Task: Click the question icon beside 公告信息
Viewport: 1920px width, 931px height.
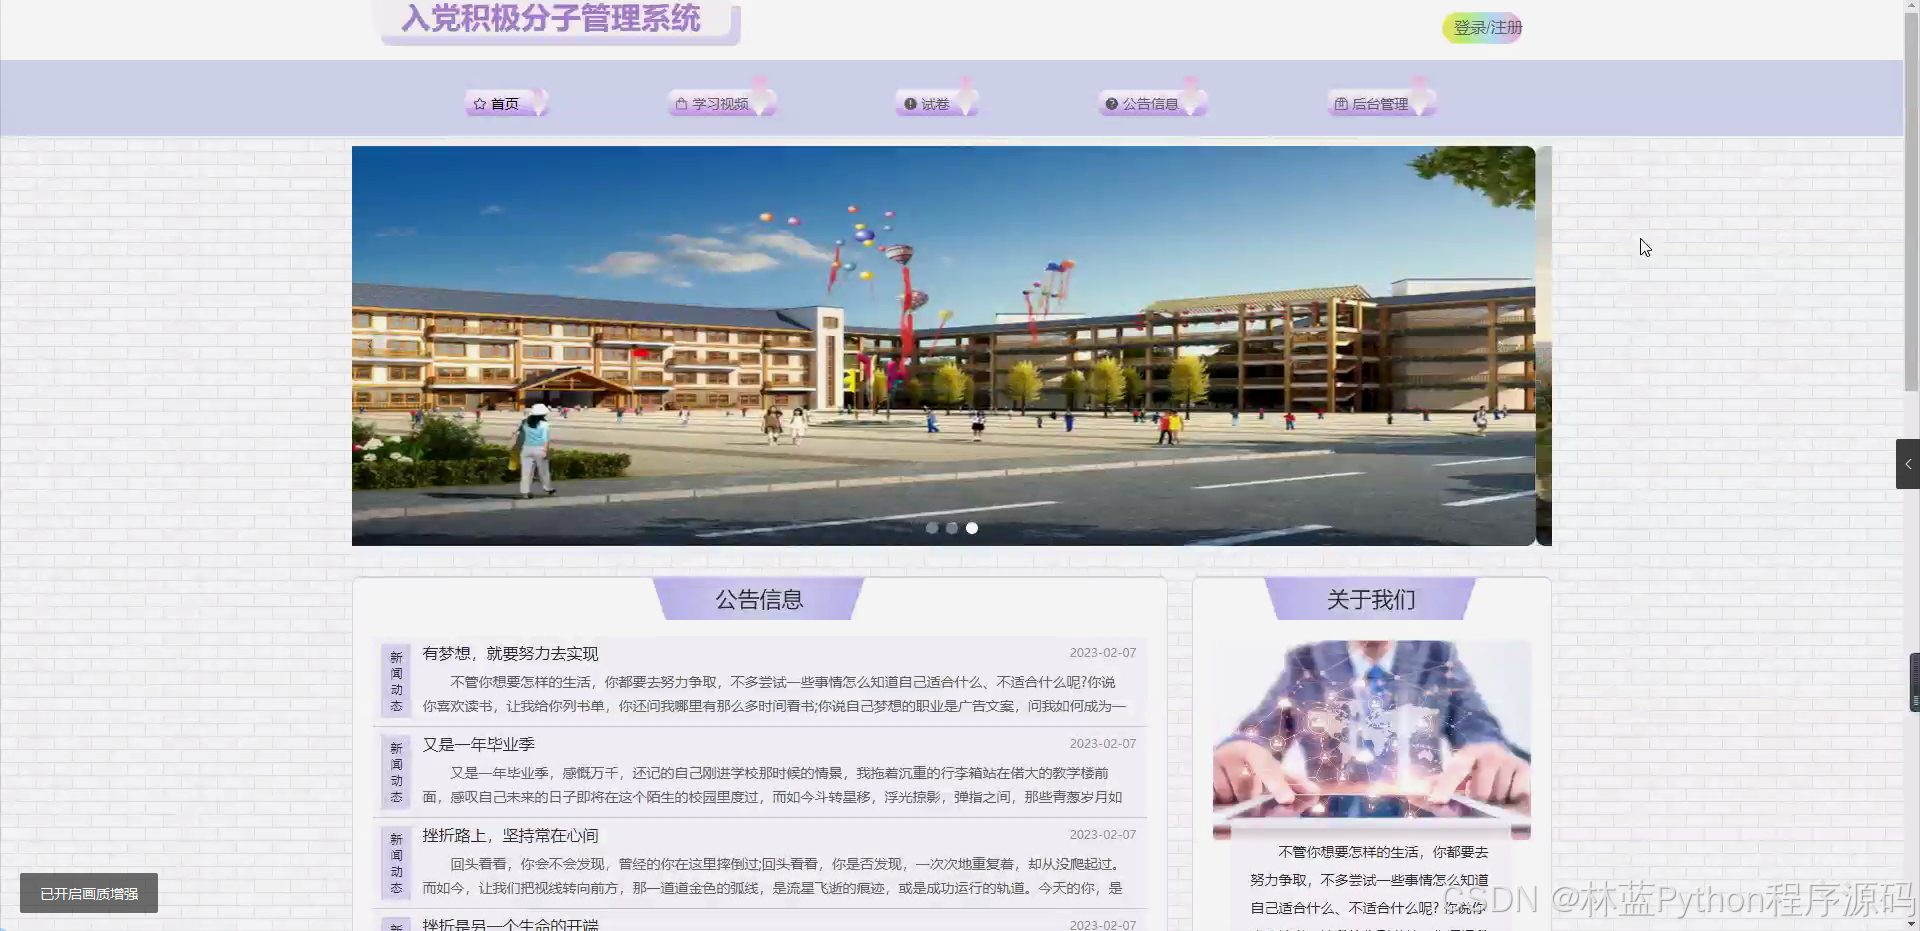Action: click(1111, 104)
